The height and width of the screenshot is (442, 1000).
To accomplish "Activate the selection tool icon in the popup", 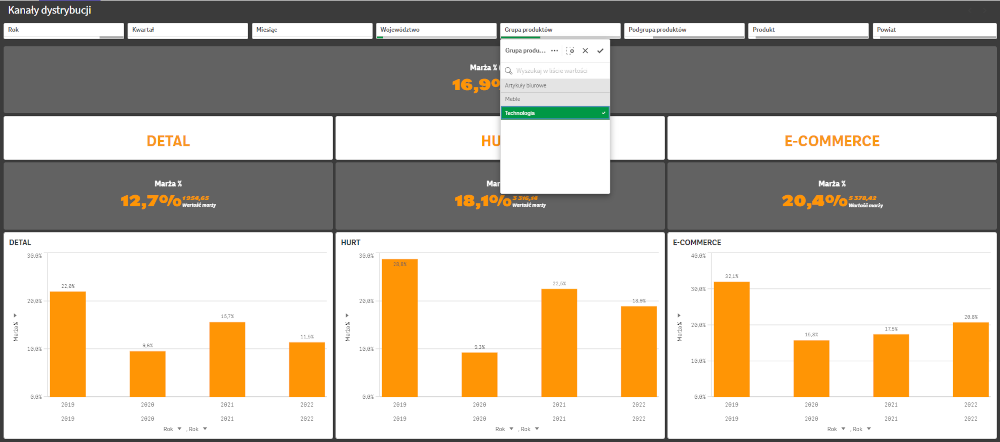I will (x=570, y=50).
